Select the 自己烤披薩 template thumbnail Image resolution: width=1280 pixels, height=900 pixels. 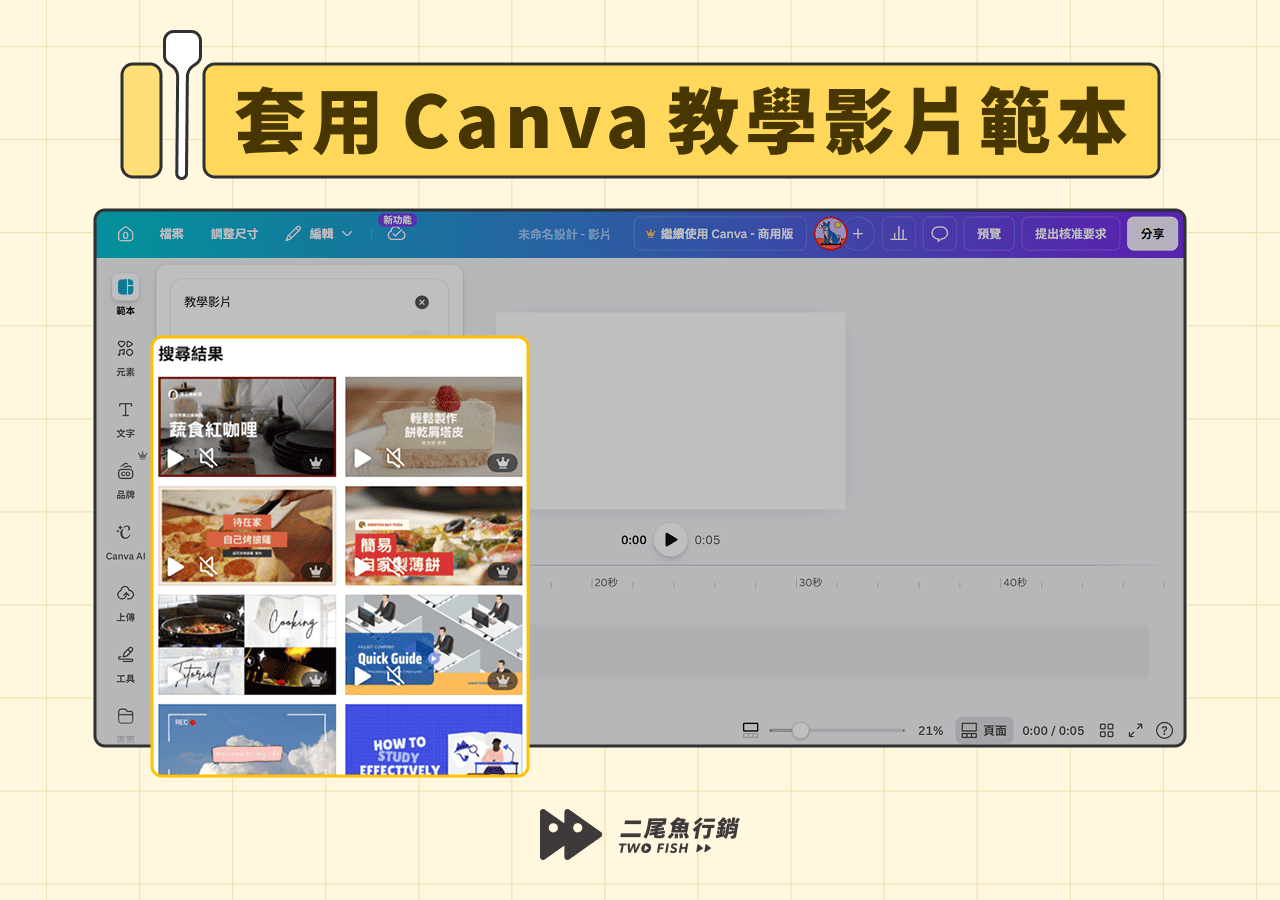[x=247, y=536]
